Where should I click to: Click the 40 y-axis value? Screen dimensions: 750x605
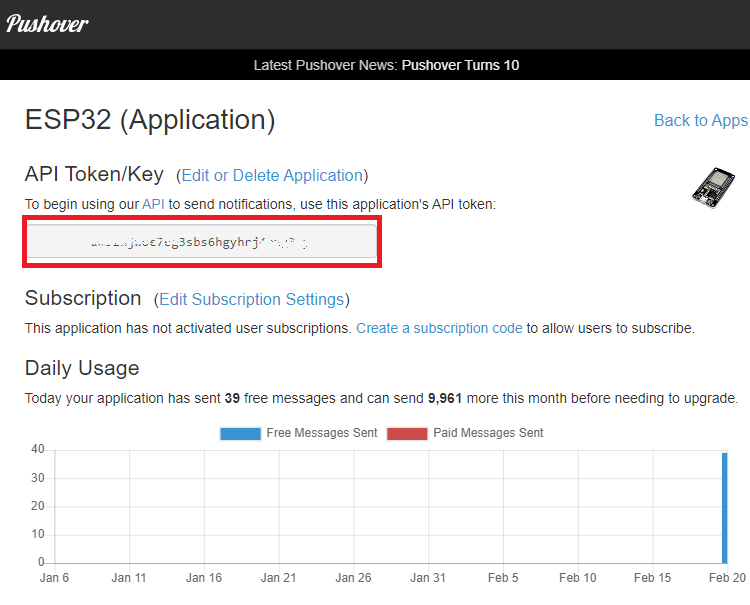point(38,449)
